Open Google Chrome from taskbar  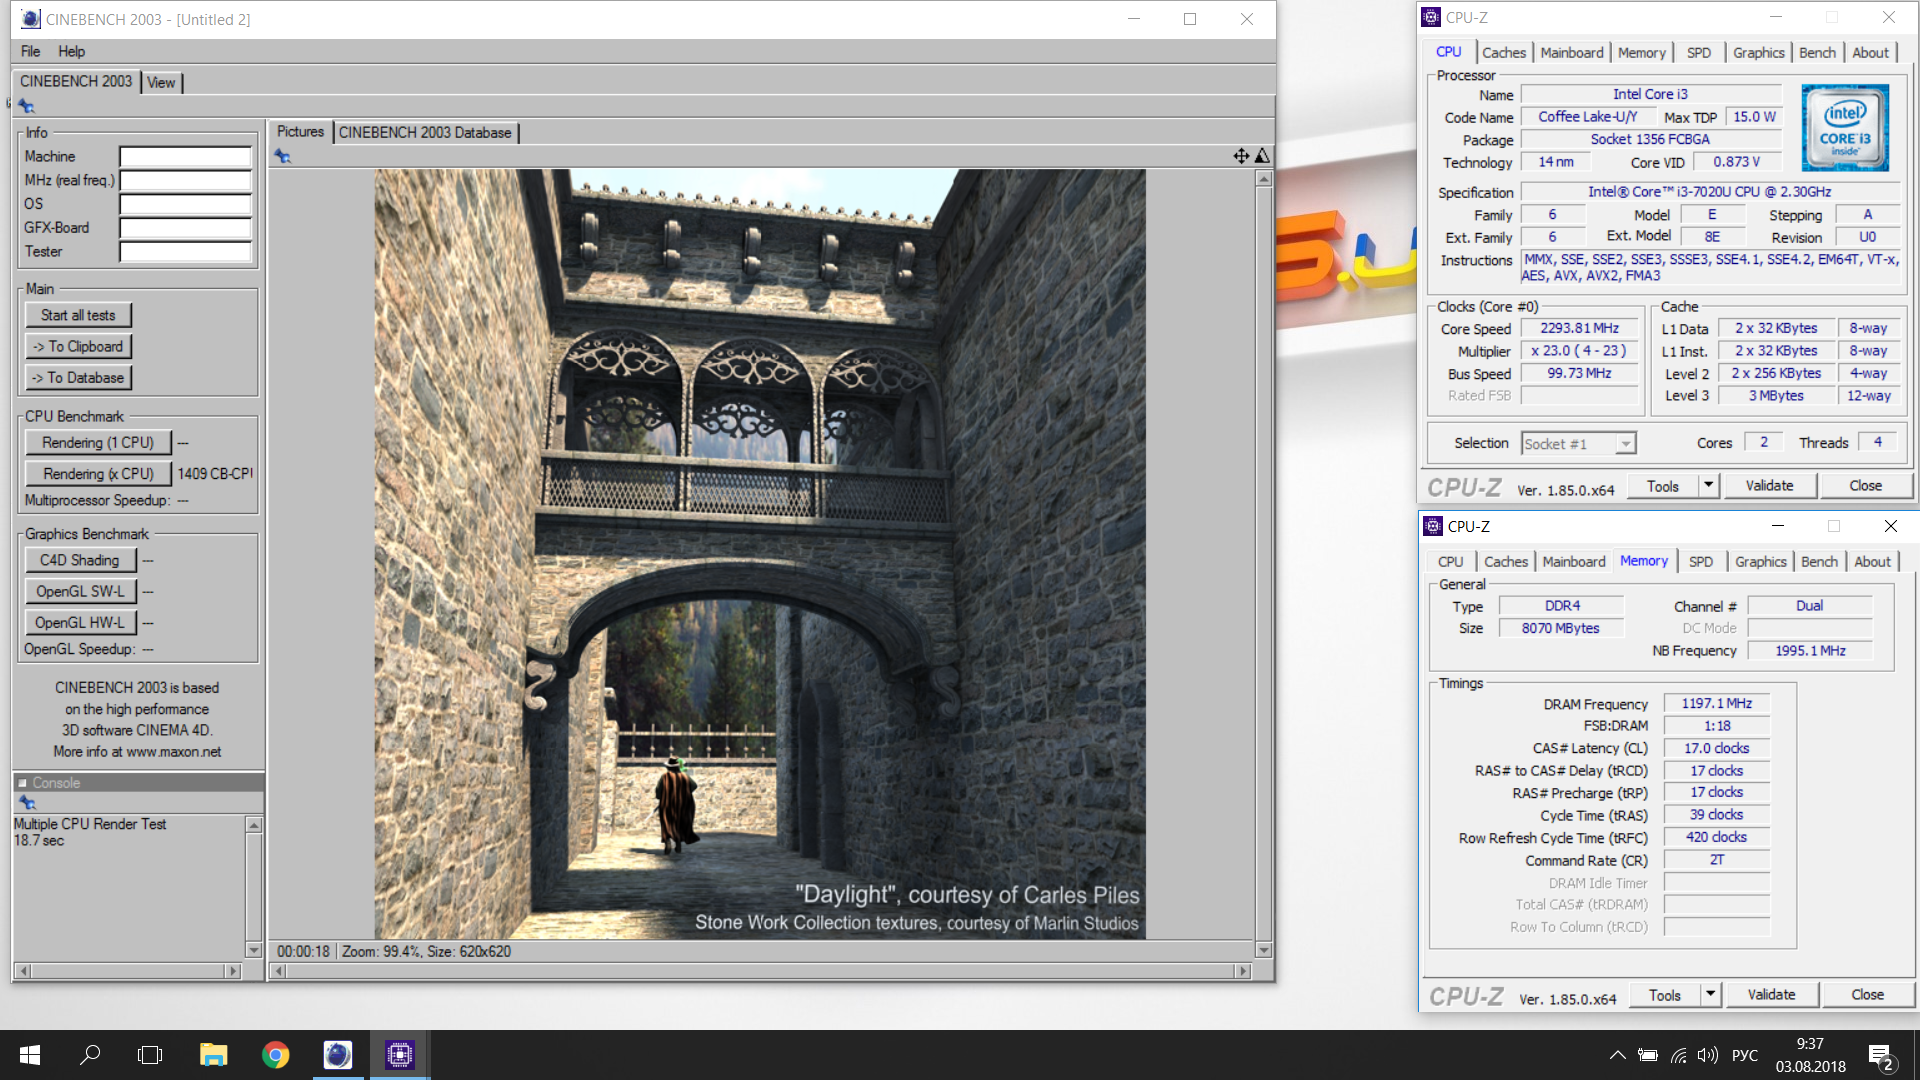(275, 1055)
